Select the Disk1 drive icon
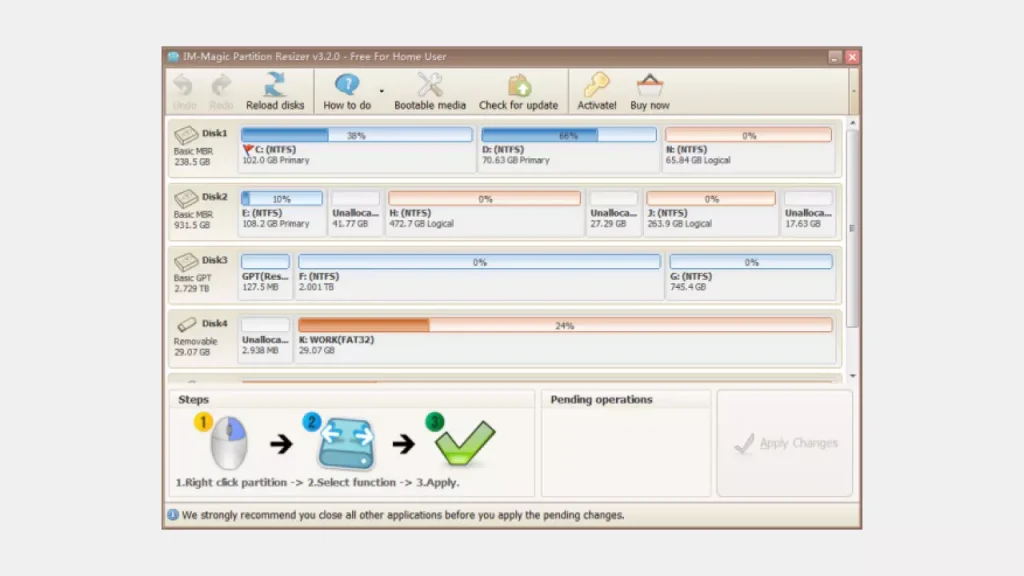 click(186, 135)
